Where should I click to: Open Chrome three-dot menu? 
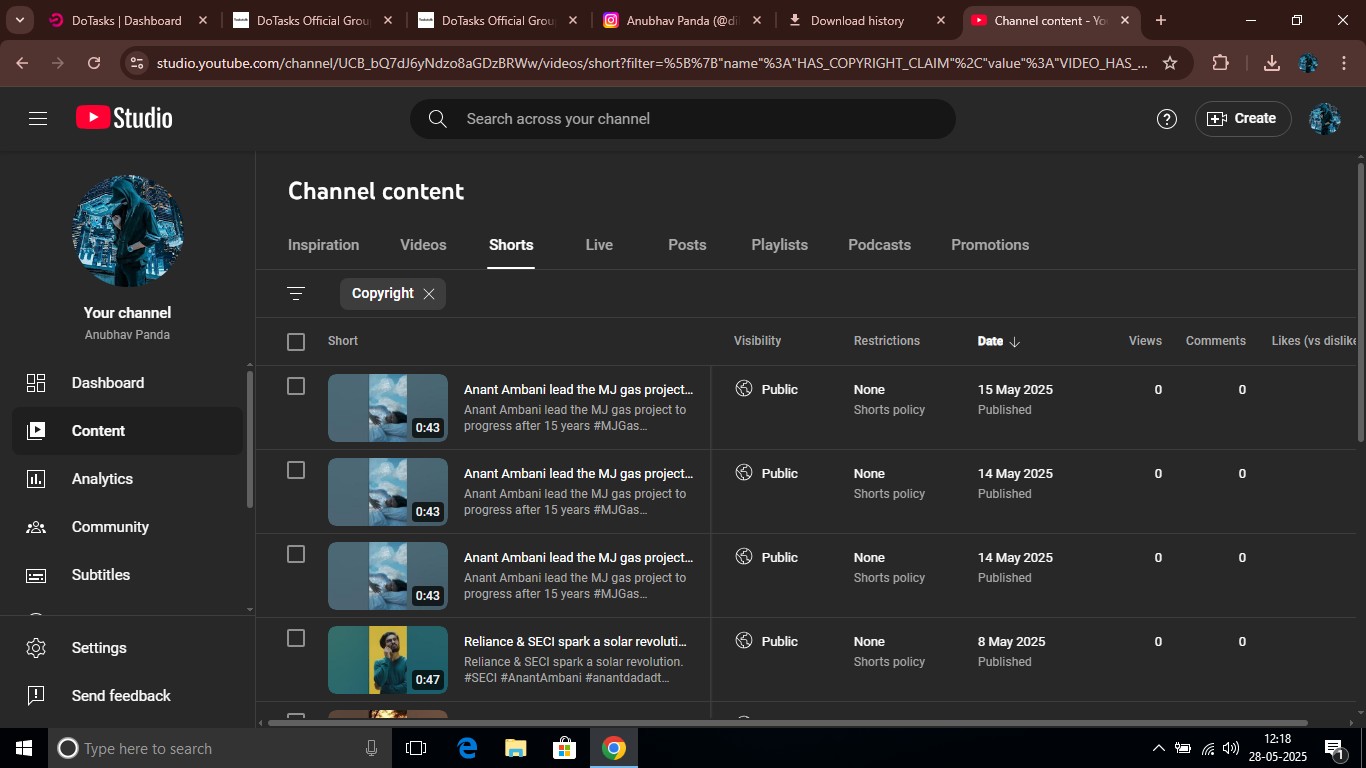pyautogui.click(x=1343, y=63)
